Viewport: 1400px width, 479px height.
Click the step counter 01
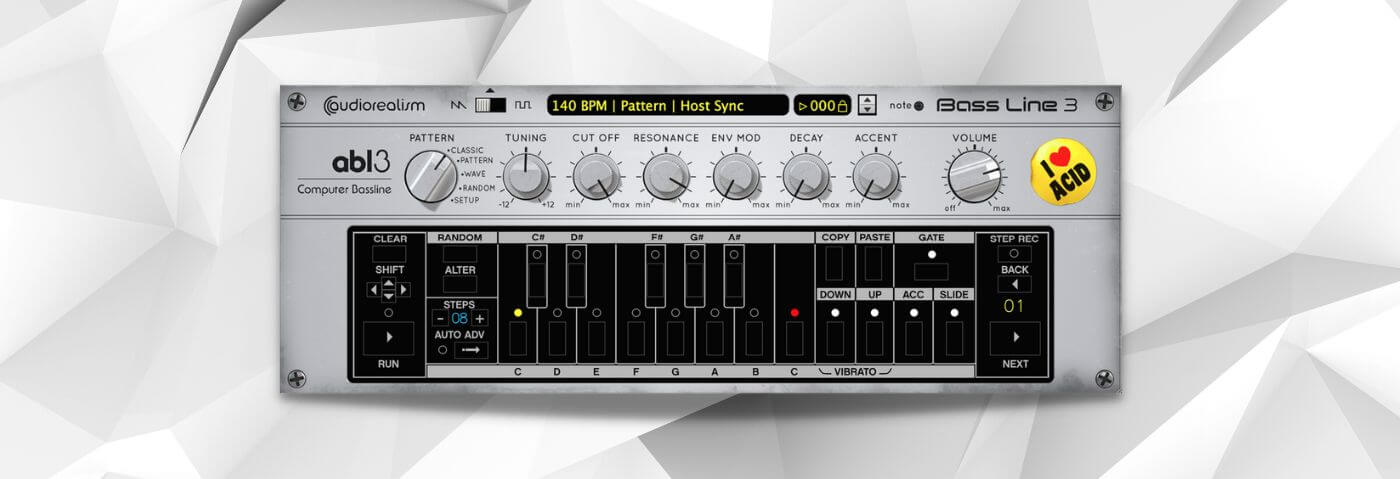click(1015, 306)
